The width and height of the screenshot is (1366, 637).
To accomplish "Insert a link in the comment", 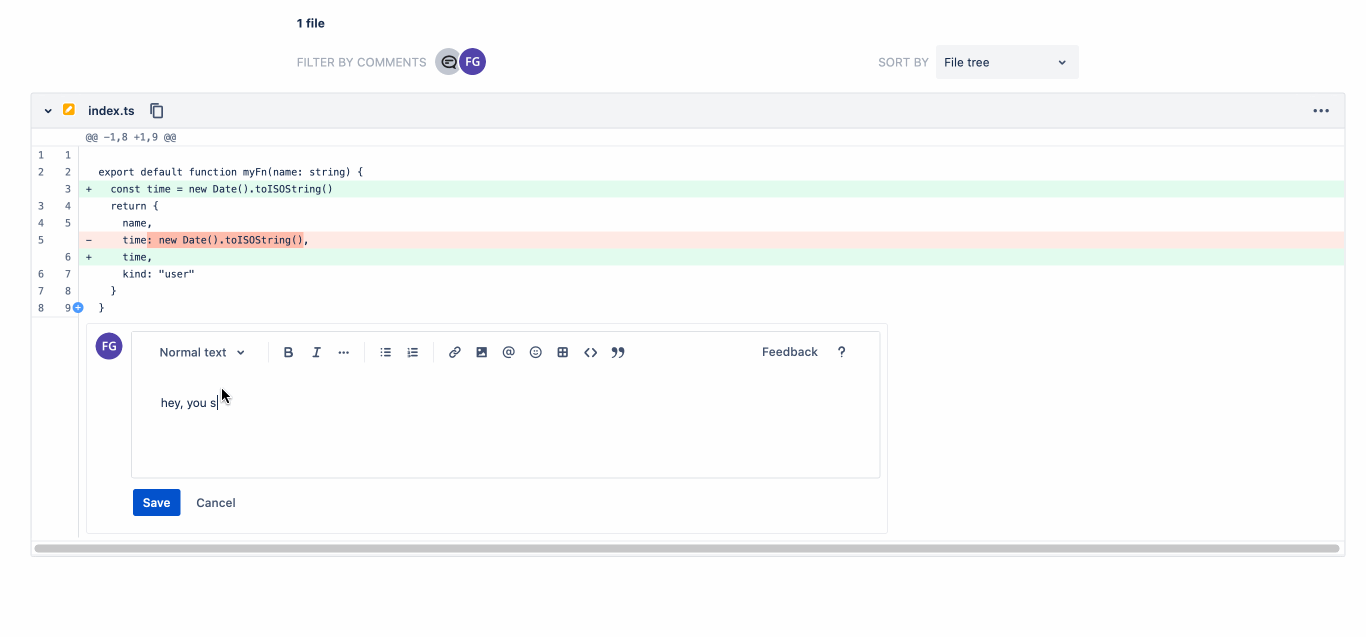I will pyautogui.click(x=455, y=352).
